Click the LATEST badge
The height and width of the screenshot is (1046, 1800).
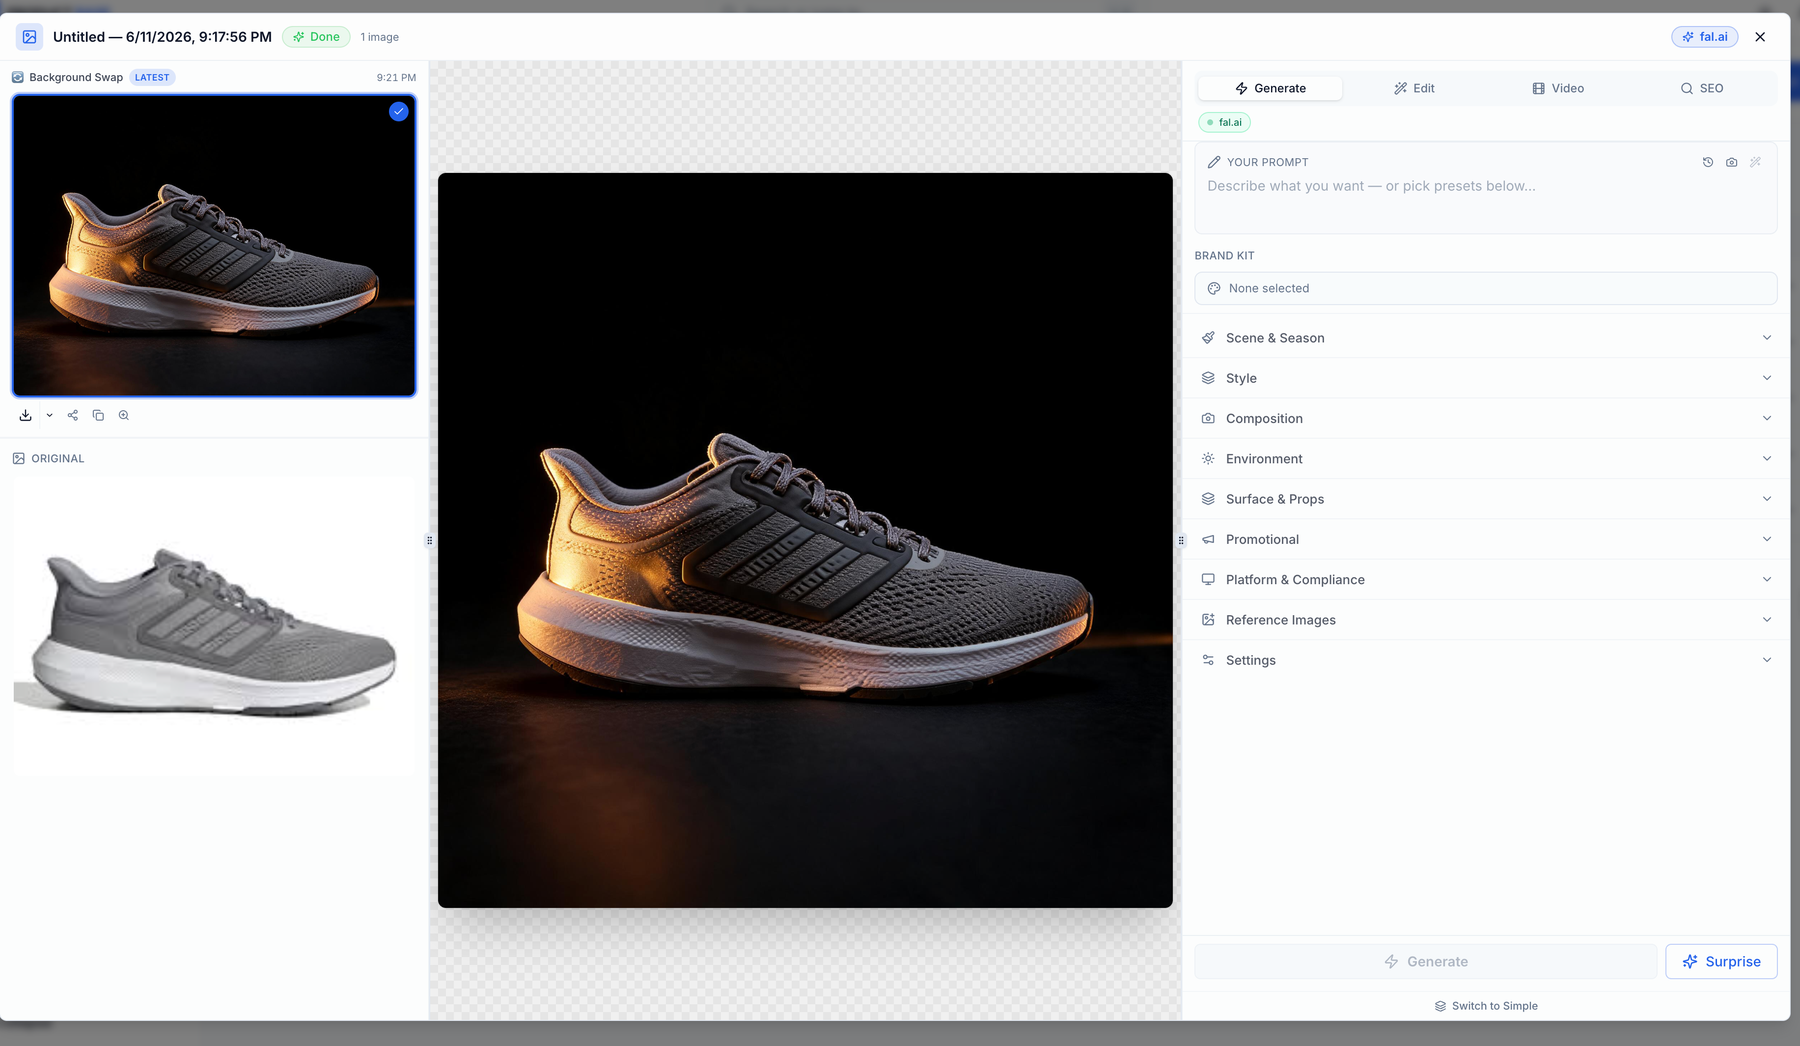(x=152, y=77)
